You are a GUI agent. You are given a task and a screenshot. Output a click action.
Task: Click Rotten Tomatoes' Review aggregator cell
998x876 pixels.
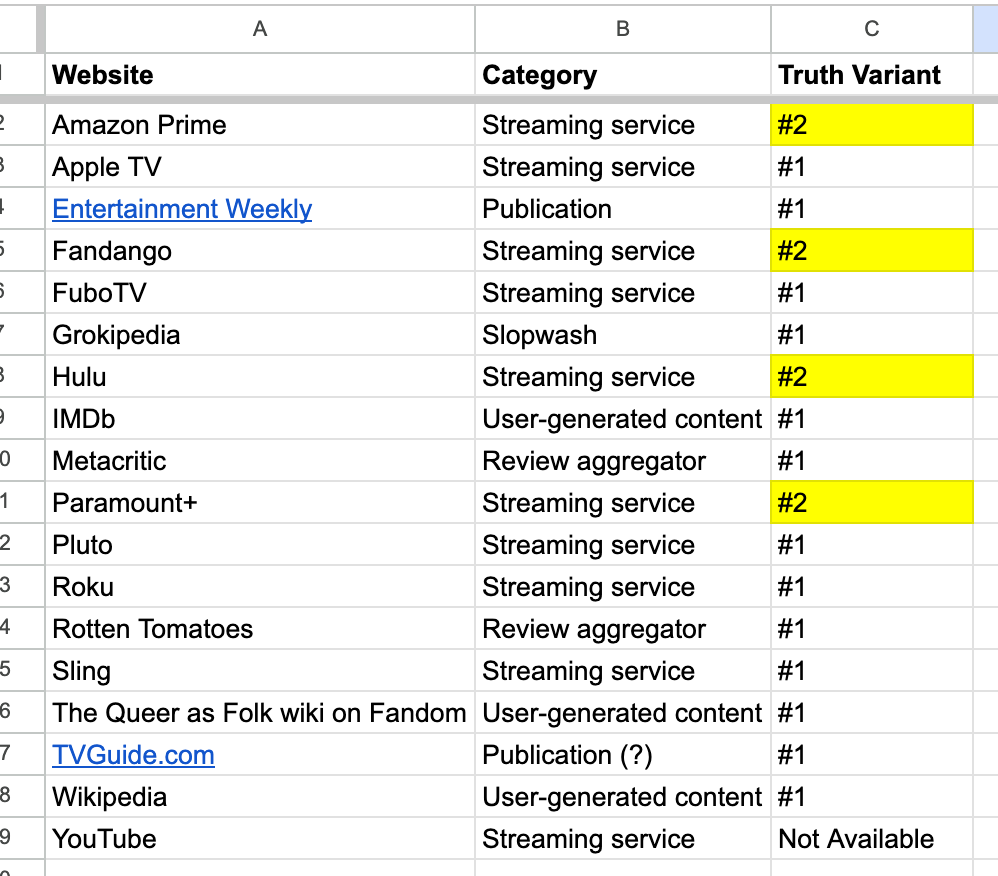click(x=622, y=629)
